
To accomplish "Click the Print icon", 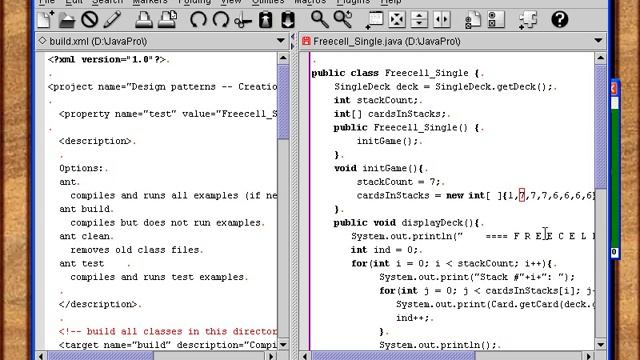I will (143, 20).
